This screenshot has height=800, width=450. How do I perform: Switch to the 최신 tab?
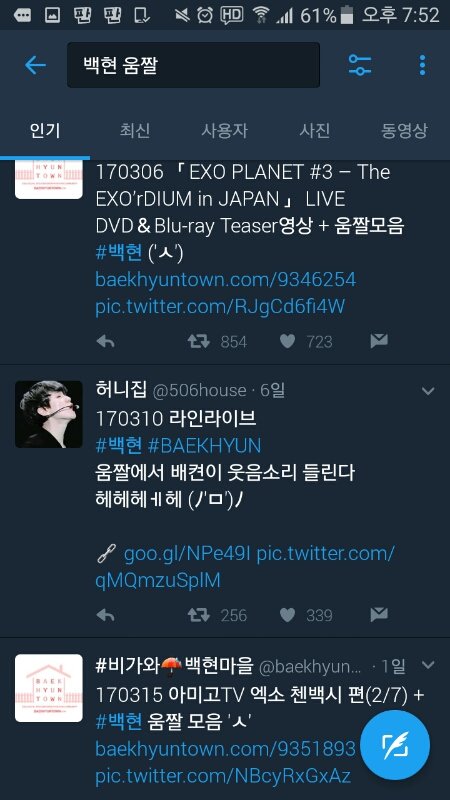pos(135,131)
